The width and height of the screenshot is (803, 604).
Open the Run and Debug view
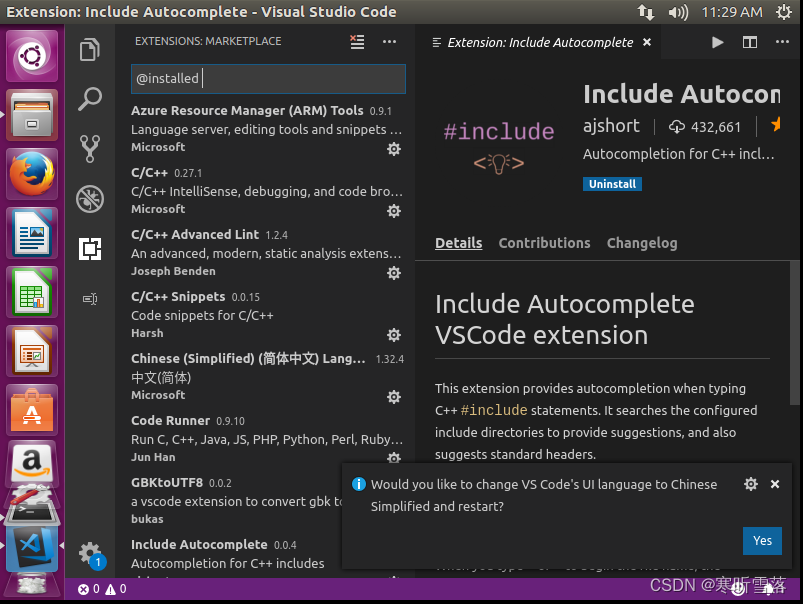(90, 199)
